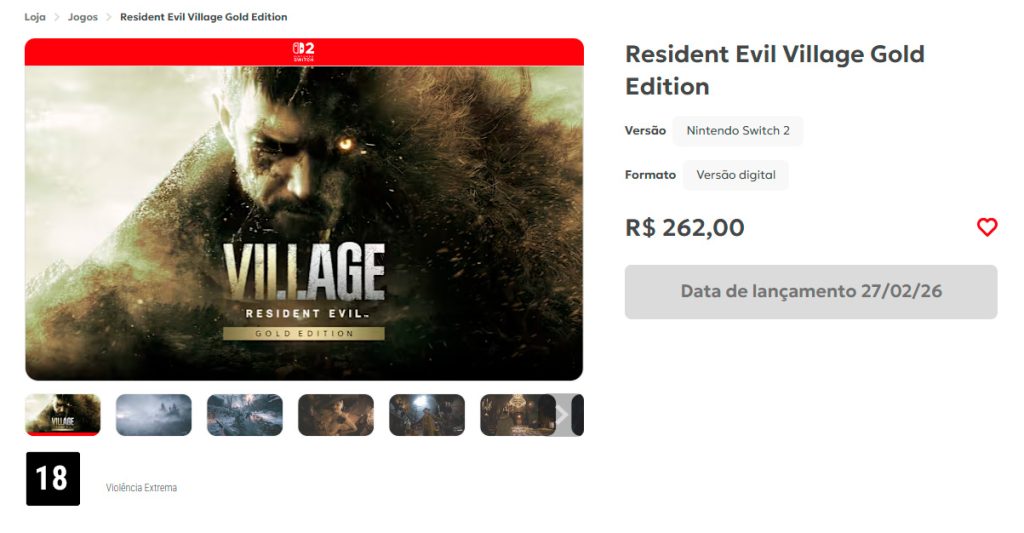1024x533 pixels.
Task: Click the 18 age rating badge
Action: (x=53, y=478)
